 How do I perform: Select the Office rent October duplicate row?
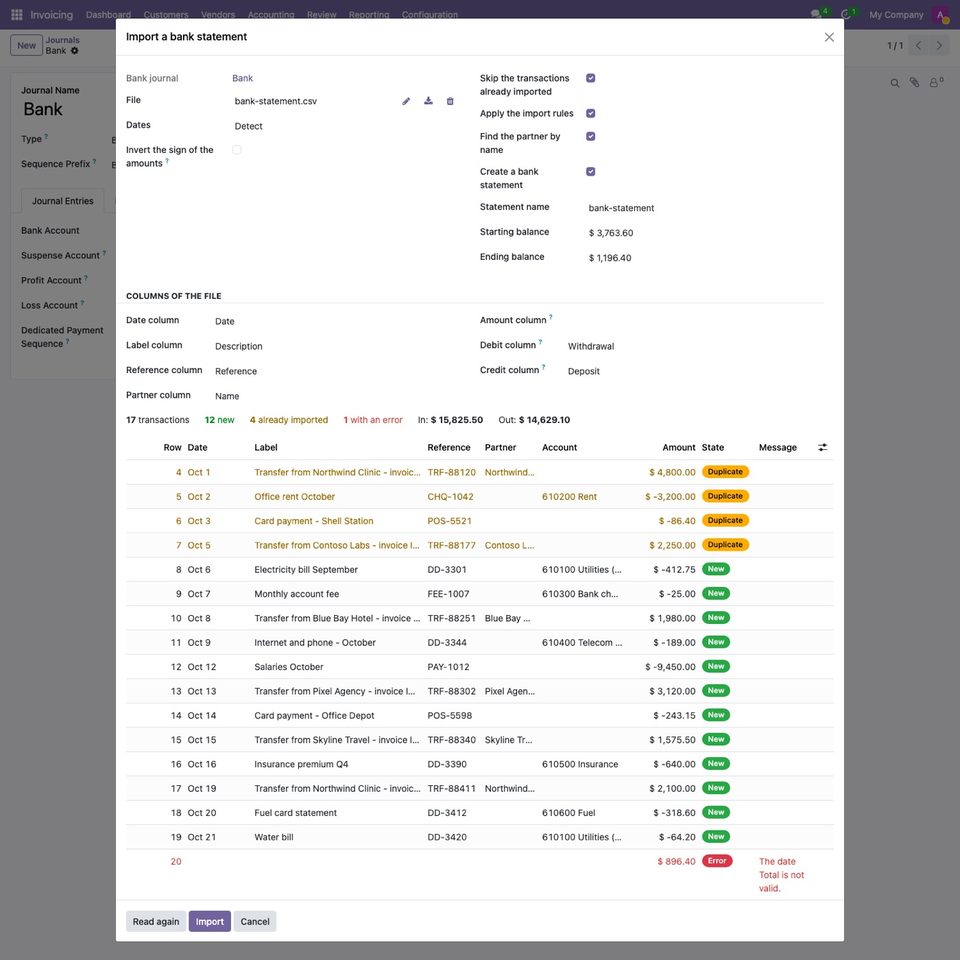[479, 497]
